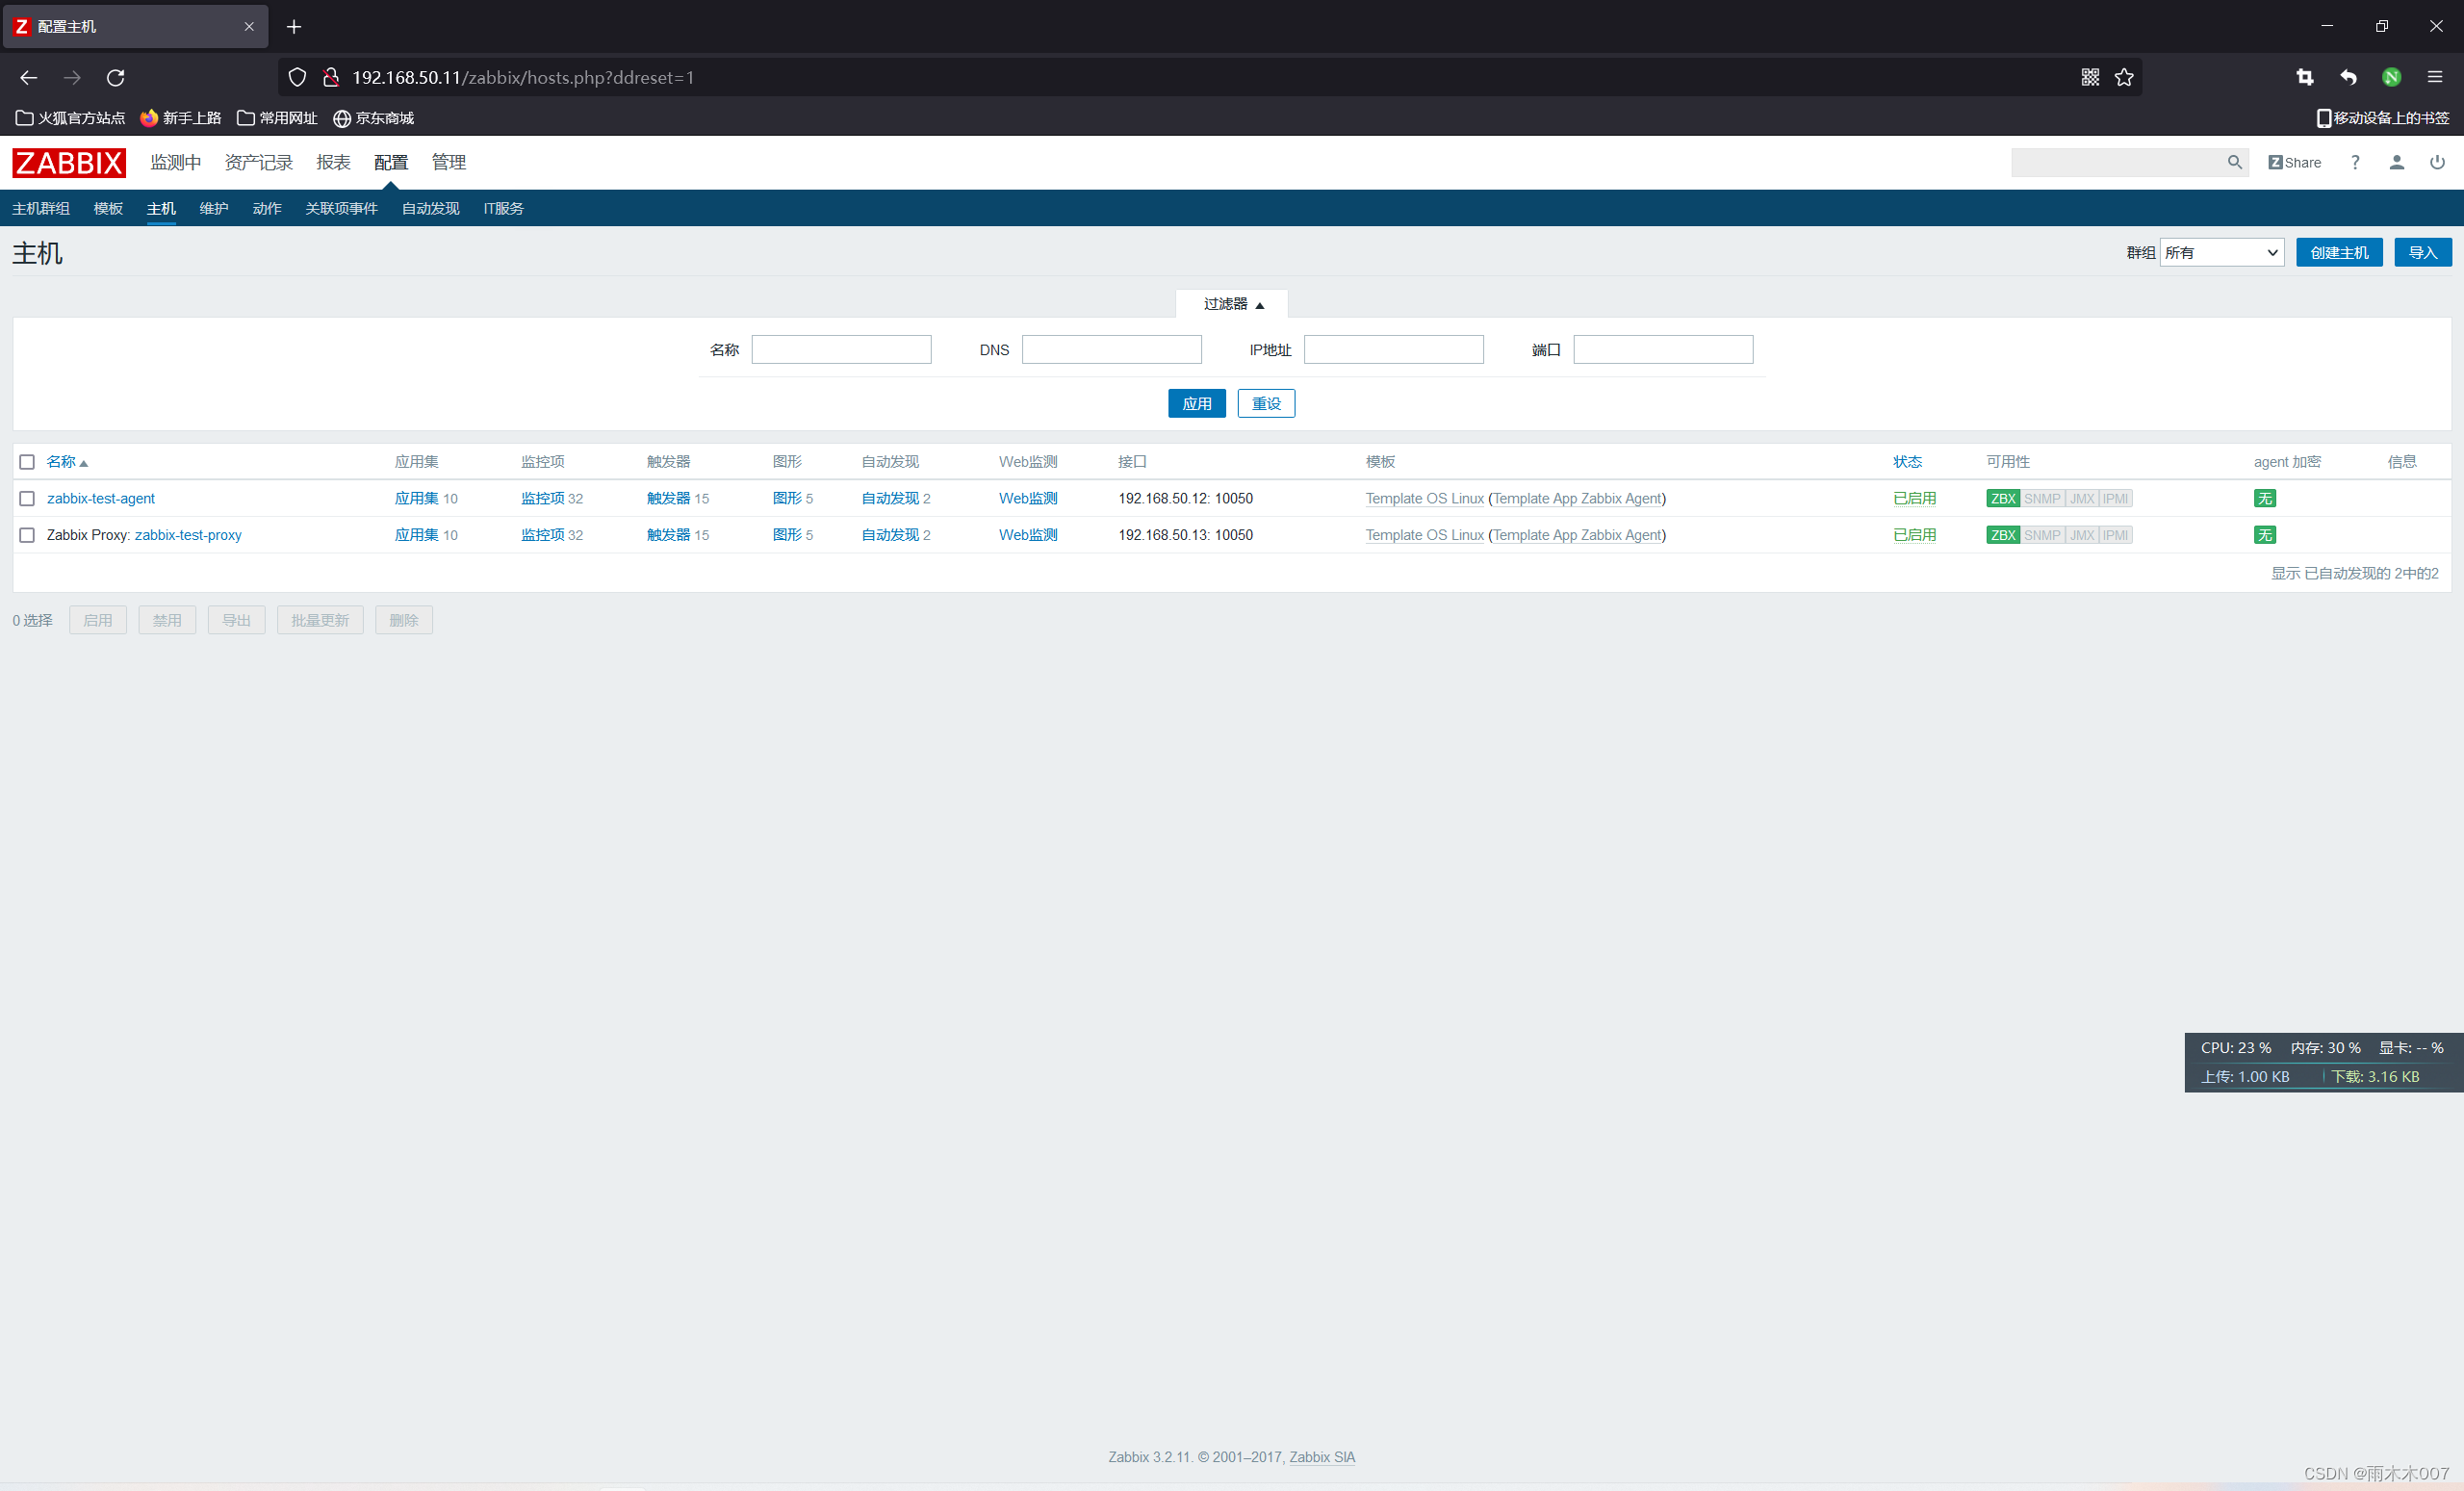Sort hosts by 状态 column

pyautogui.click(x=1907, y=462)
